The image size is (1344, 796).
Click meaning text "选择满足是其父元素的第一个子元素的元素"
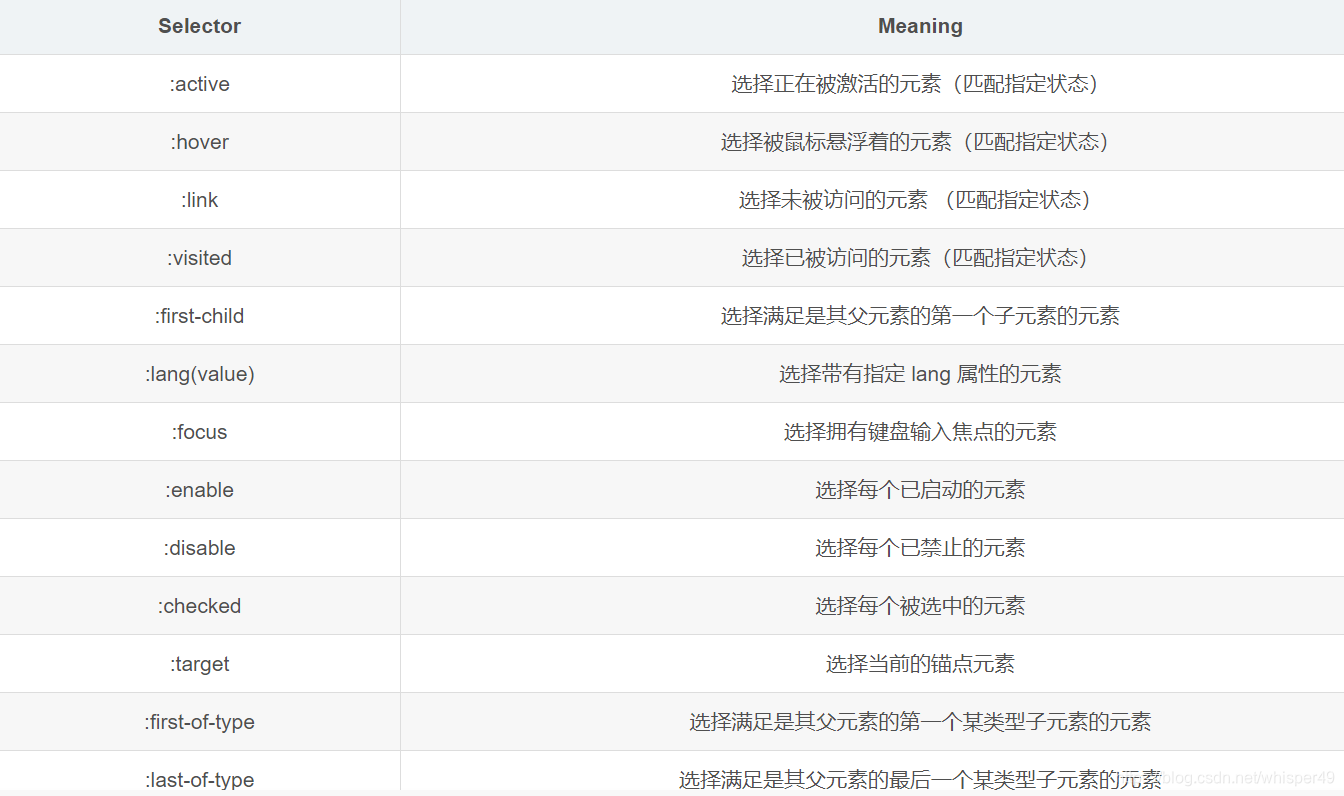(920, 316)
